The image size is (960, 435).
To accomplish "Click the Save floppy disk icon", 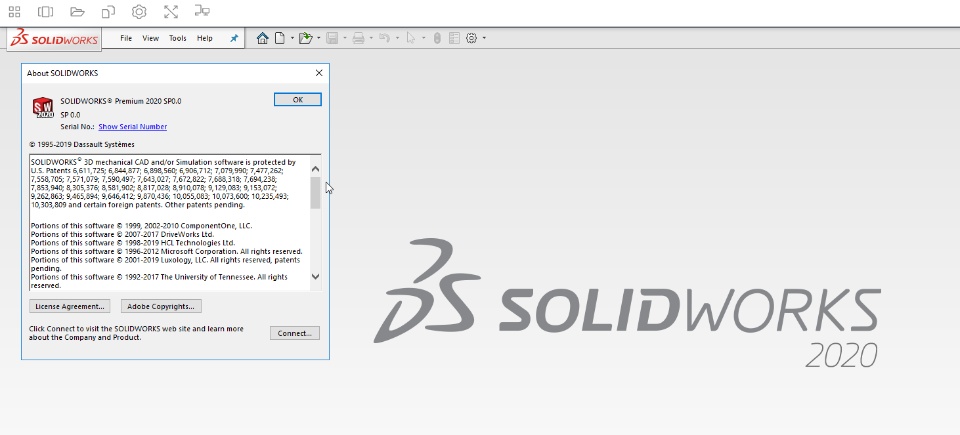I will [332, 38].
